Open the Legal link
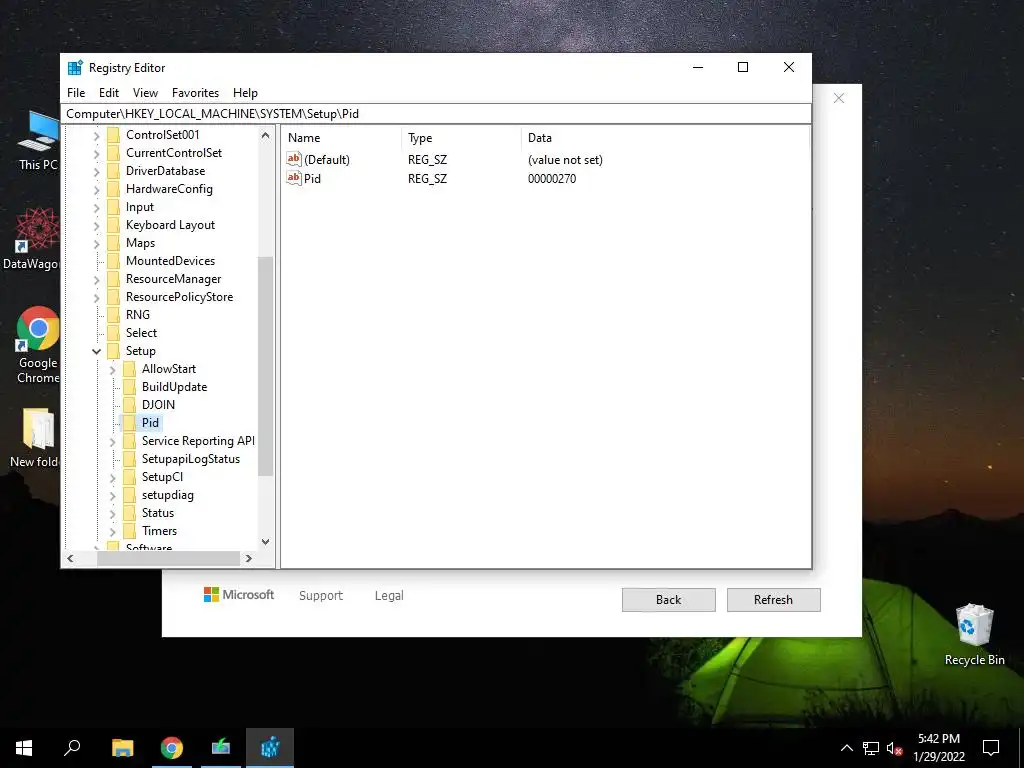 (389, 596)
